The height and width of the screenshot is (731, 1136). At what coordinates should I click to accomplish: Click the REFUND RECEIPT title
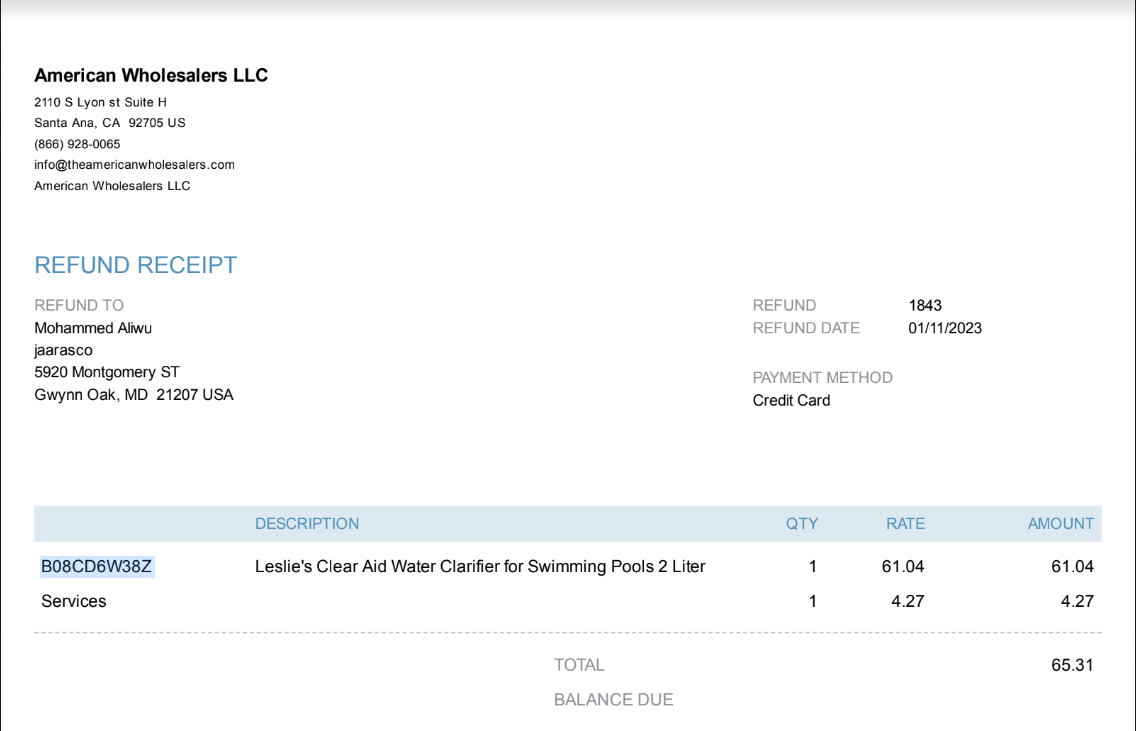[x=135, y=265]
